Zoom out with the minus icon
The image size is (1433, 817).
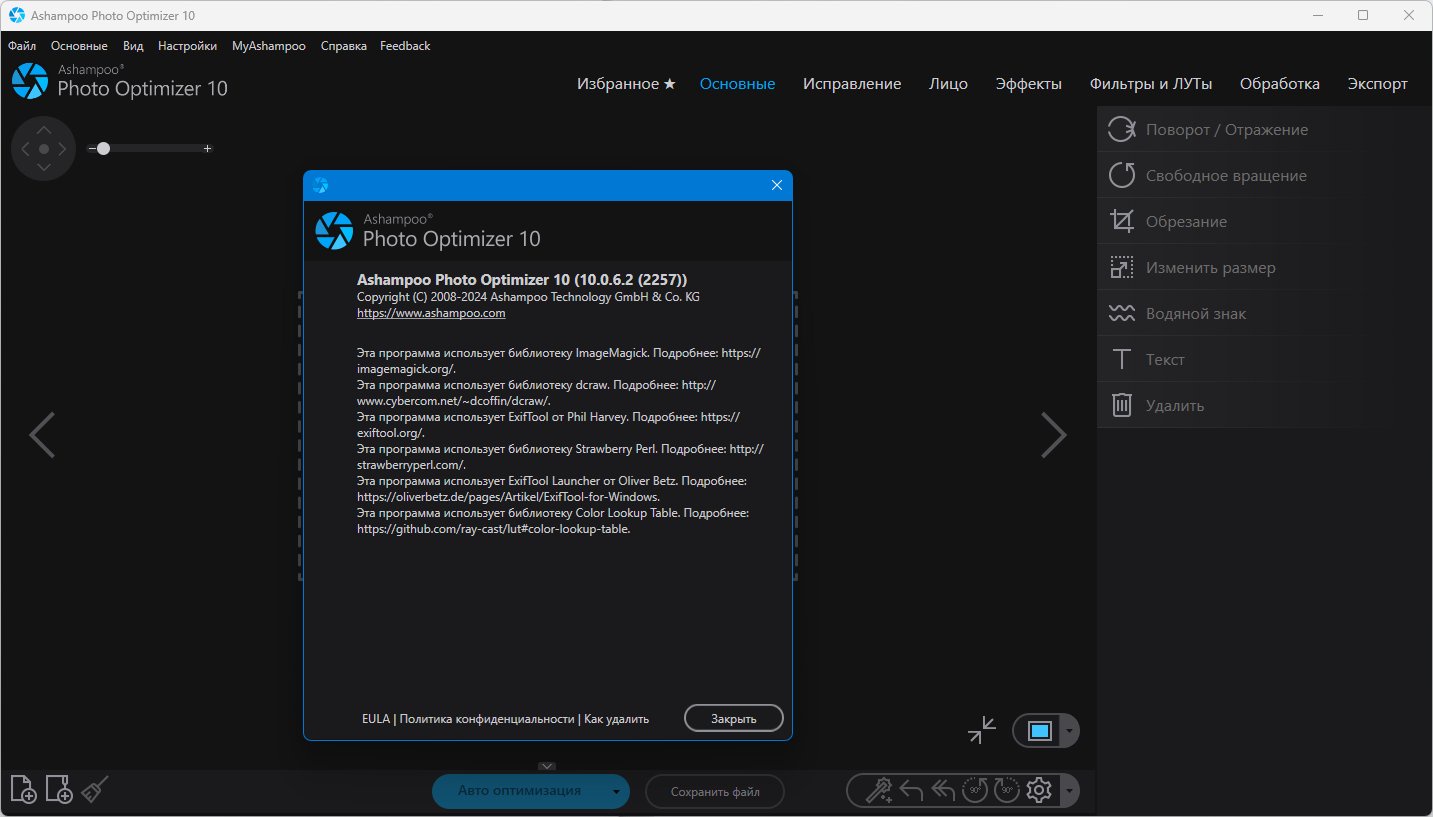91,148
